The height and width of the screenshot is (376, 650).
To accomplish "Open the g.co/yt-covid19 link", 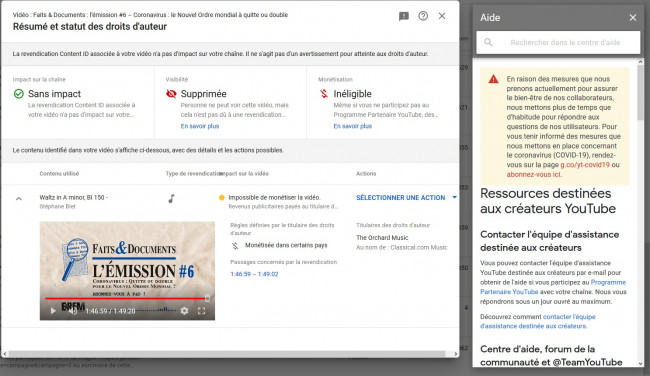I will [x=585, y=165].
